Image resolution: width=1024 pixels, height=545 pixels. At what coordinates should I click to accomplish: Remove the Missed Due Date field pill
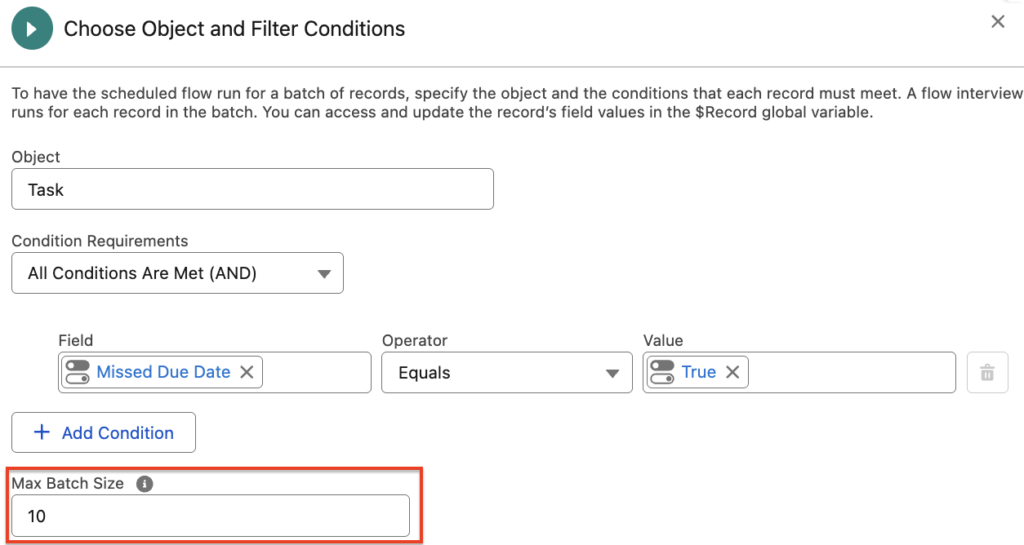pyautogui.click(x=247, y=372)
